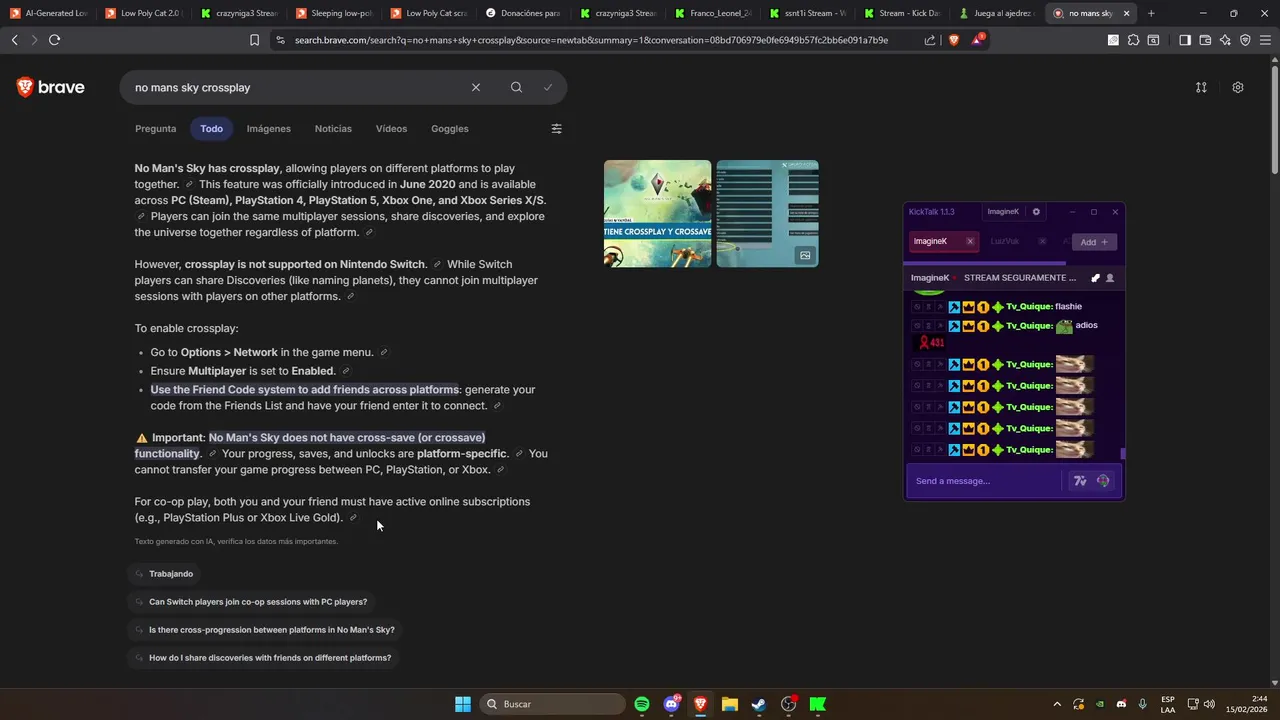
Task: Open Spotify from the taskbar
Action: point(642,704)
